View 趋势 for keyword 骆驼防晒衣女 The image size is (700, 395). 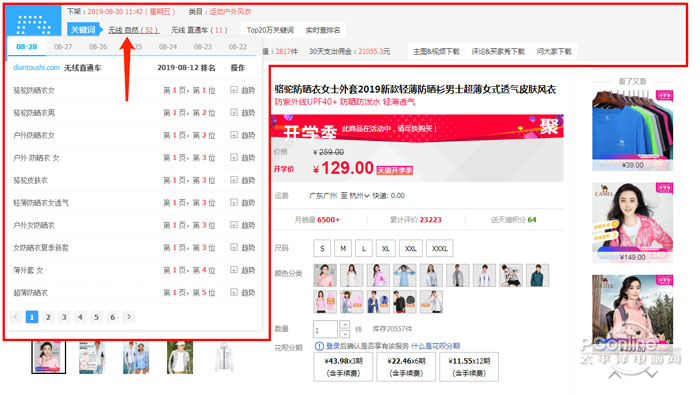pos(248,90)
